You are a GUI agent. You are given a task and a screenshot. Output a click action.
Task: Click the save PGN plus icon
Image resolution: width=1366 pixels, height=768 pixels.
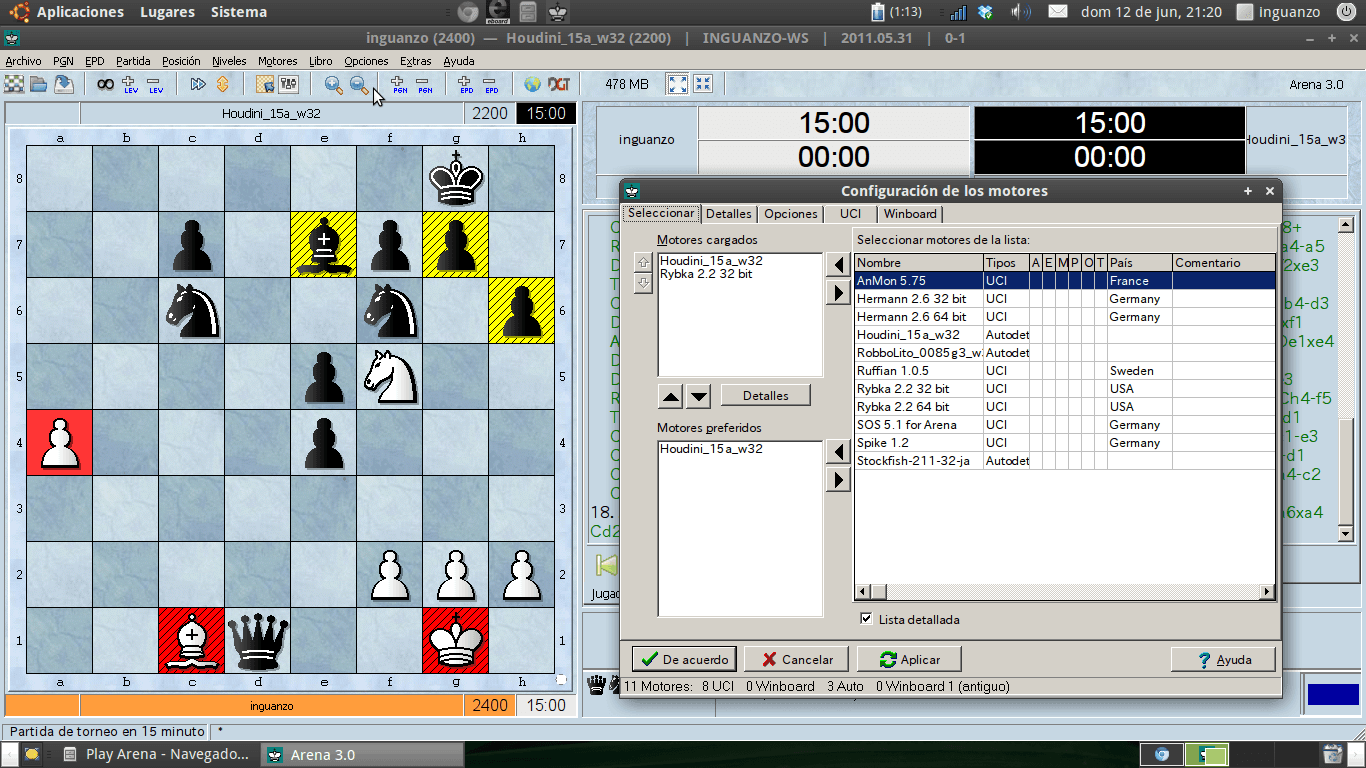(x=399, y=84)
